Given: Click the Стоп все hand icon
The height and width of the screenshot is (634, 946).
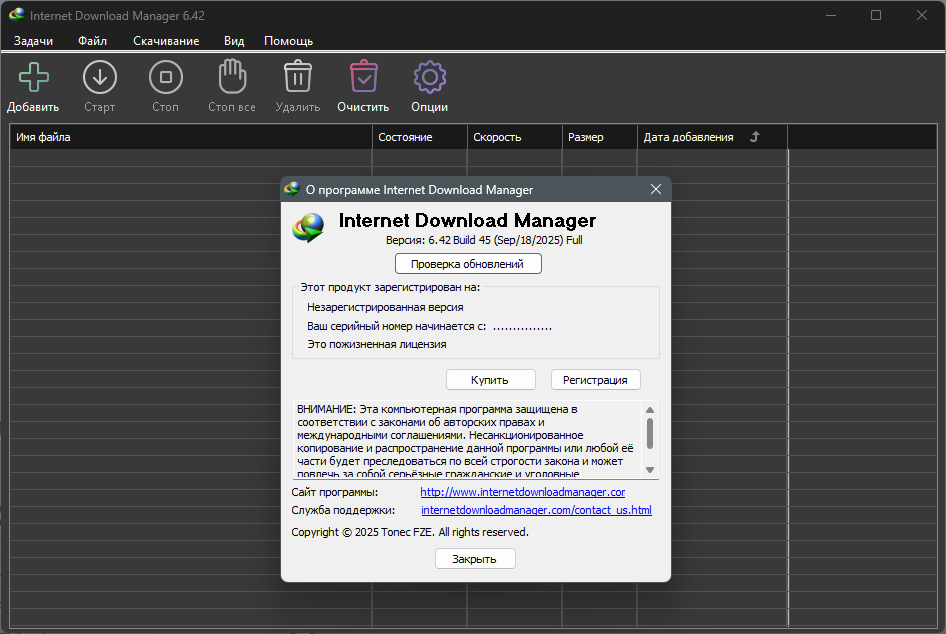Looking at the screenshot, I should [x=232, y=77].
